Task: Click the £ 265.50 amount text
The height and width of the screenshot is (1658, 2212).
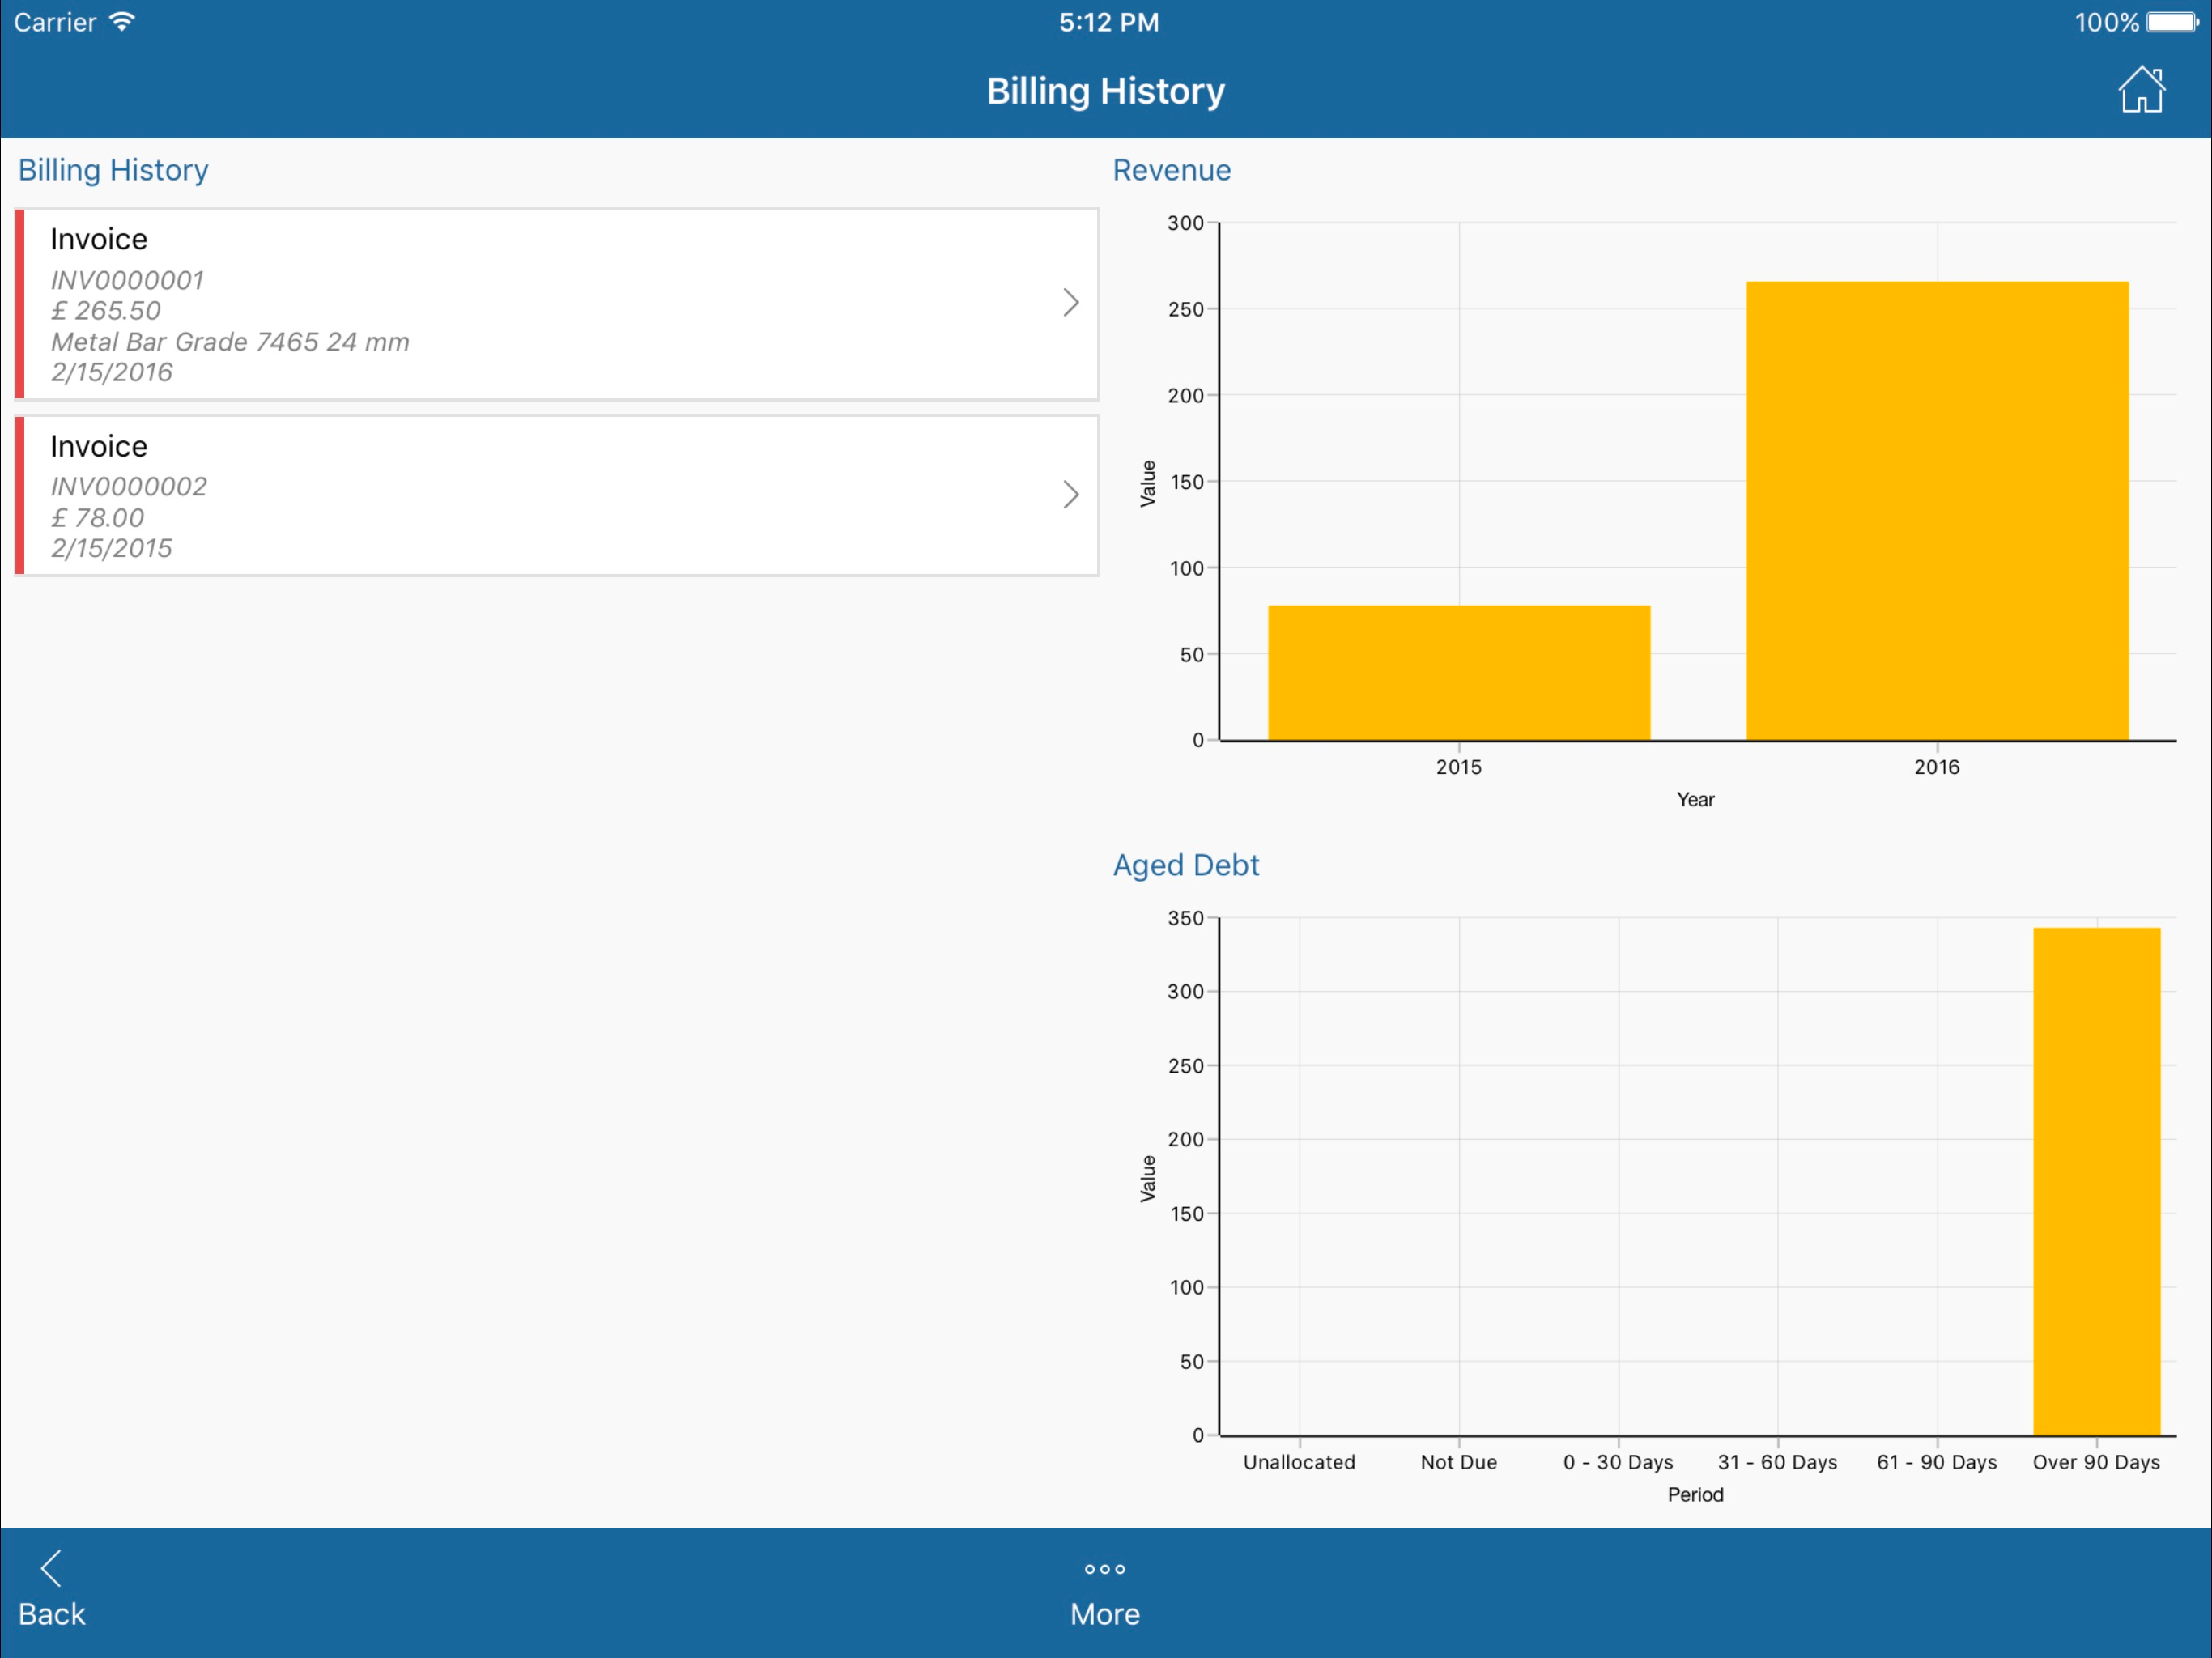Action: pyautogui.click(x=106, y=311)
